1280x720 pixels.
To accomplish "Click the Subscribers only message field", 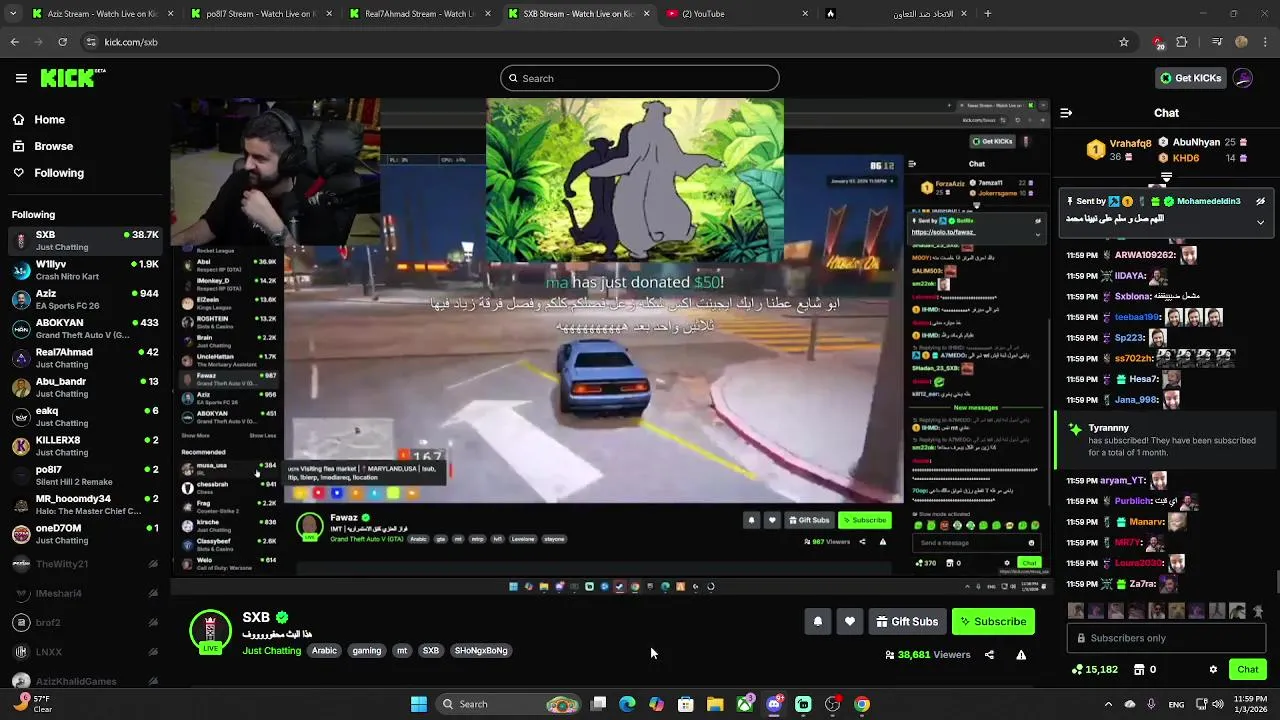I will tap(1166, 638).
